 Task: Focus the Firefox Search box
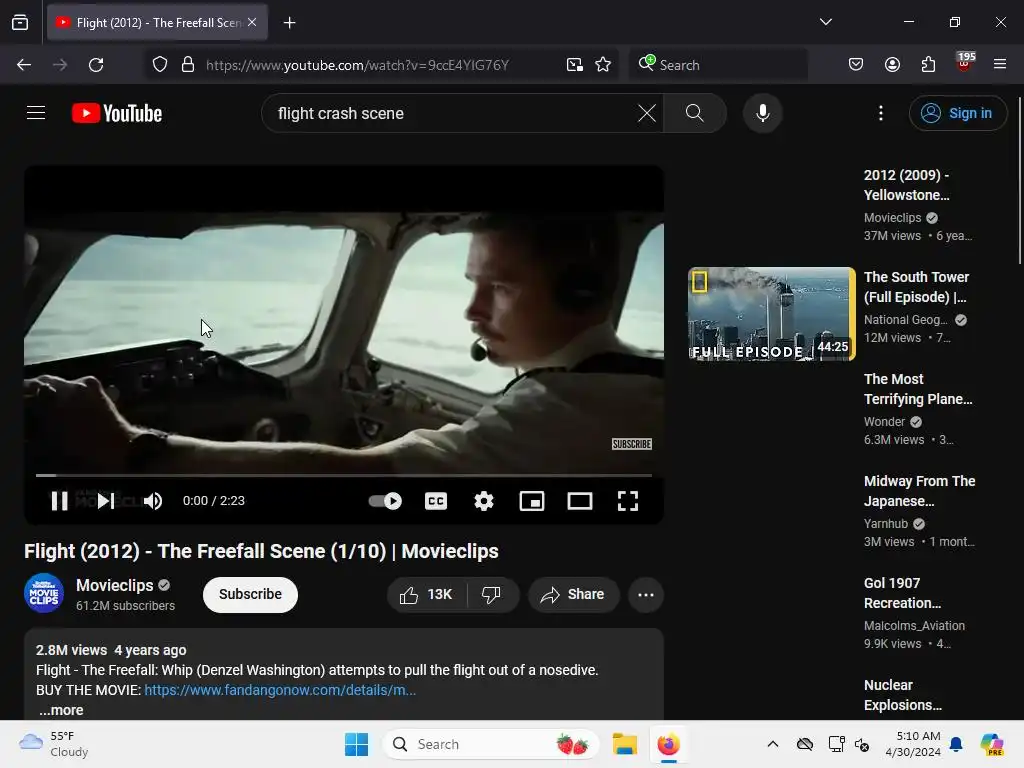(718, 65)
